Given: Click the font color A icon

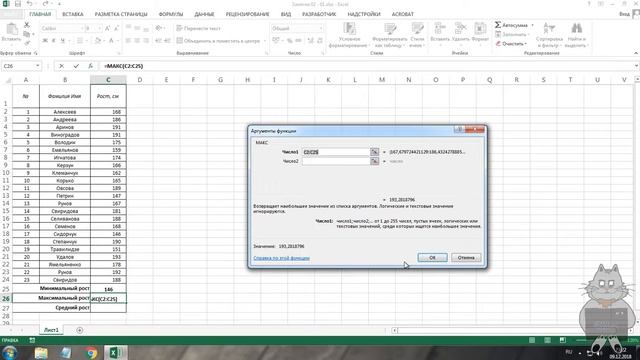Looking at the screenshot, I should pyautogui.click(x=111, y=41).
